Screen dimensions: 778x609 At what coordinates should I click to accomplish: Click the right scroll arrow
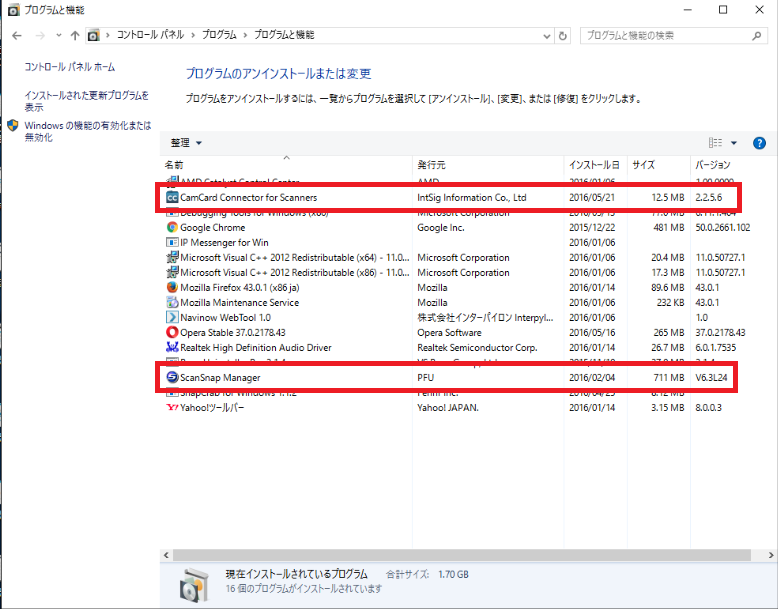coord(771,555)
